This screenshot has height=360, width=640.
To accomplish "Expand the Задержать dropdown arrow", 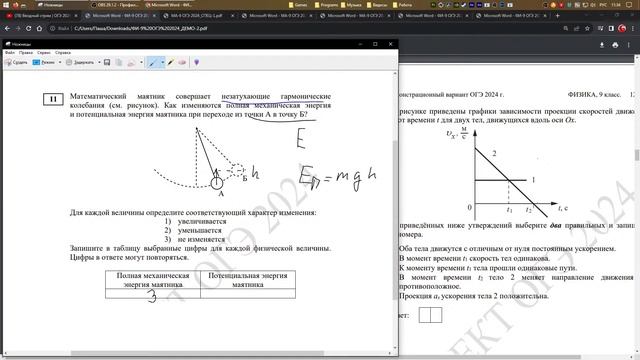I will pos(99,62).
